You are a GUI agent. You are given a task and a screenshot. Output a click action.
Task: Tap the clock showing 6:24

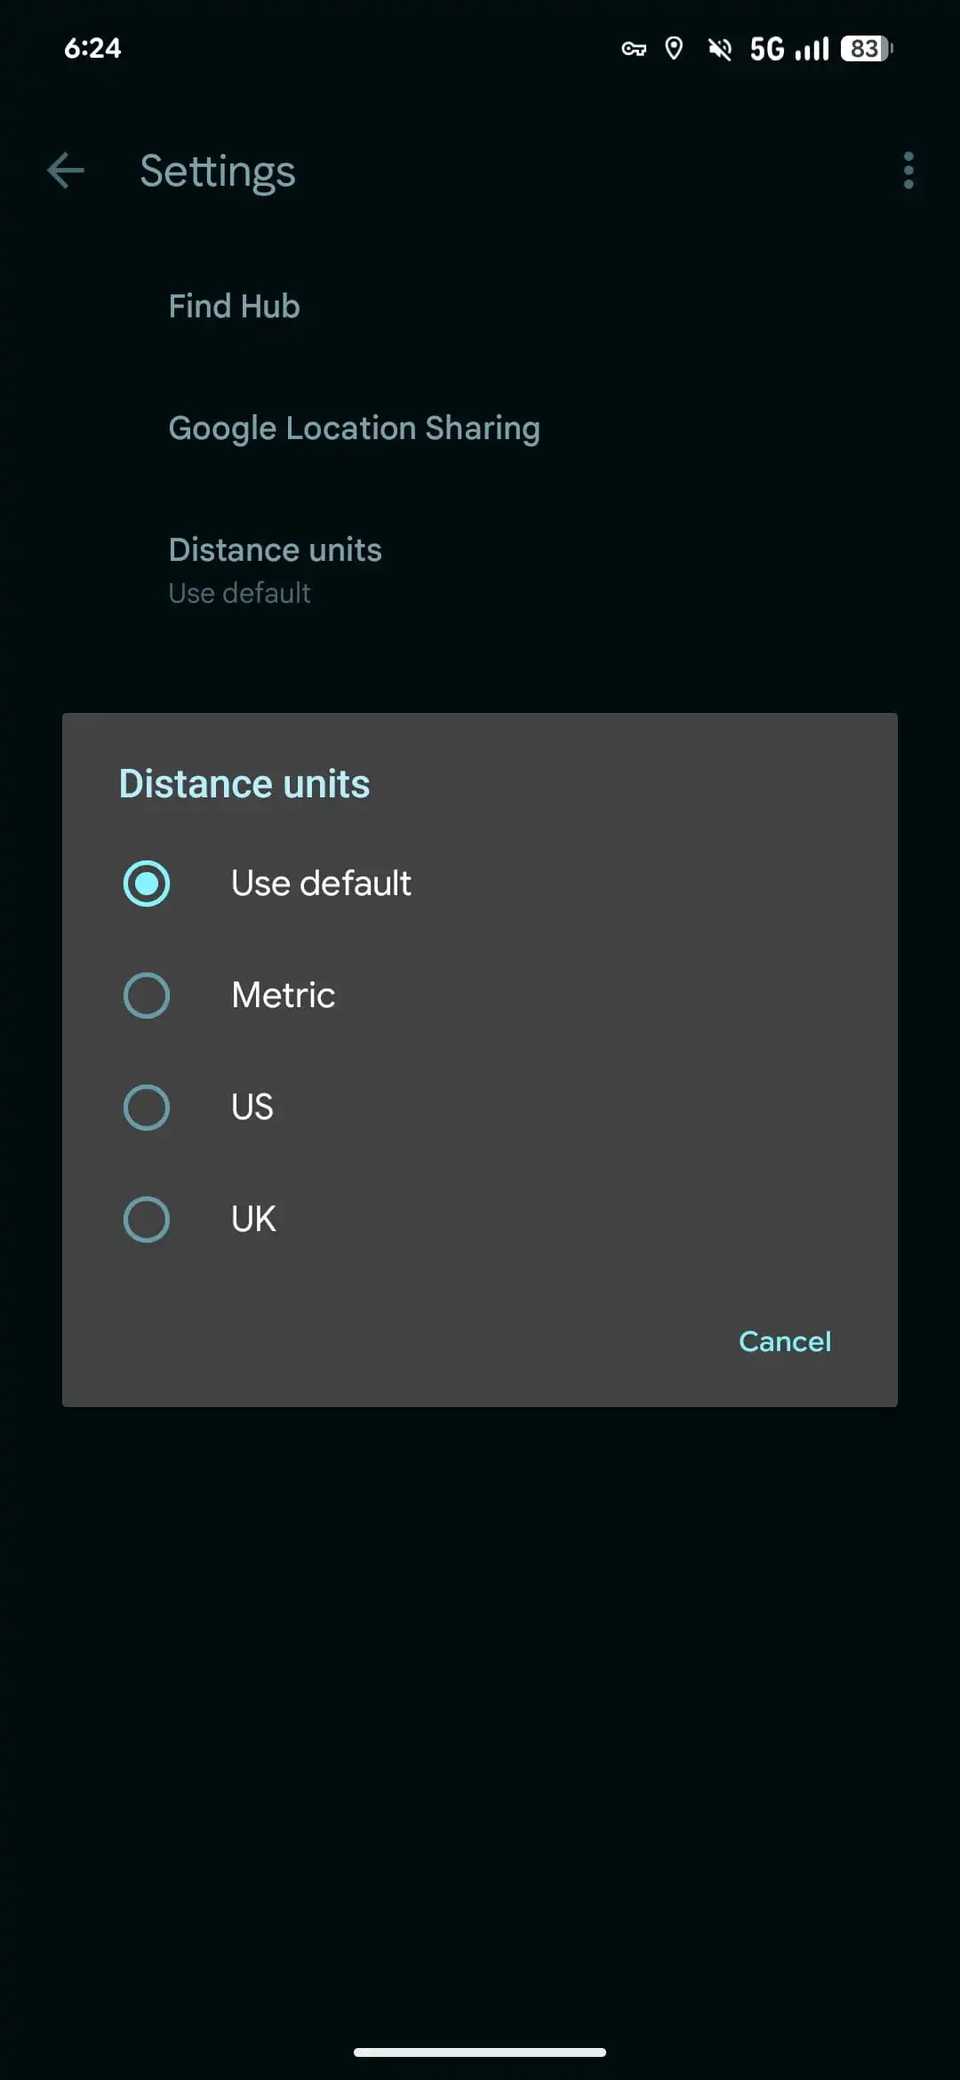92,46
